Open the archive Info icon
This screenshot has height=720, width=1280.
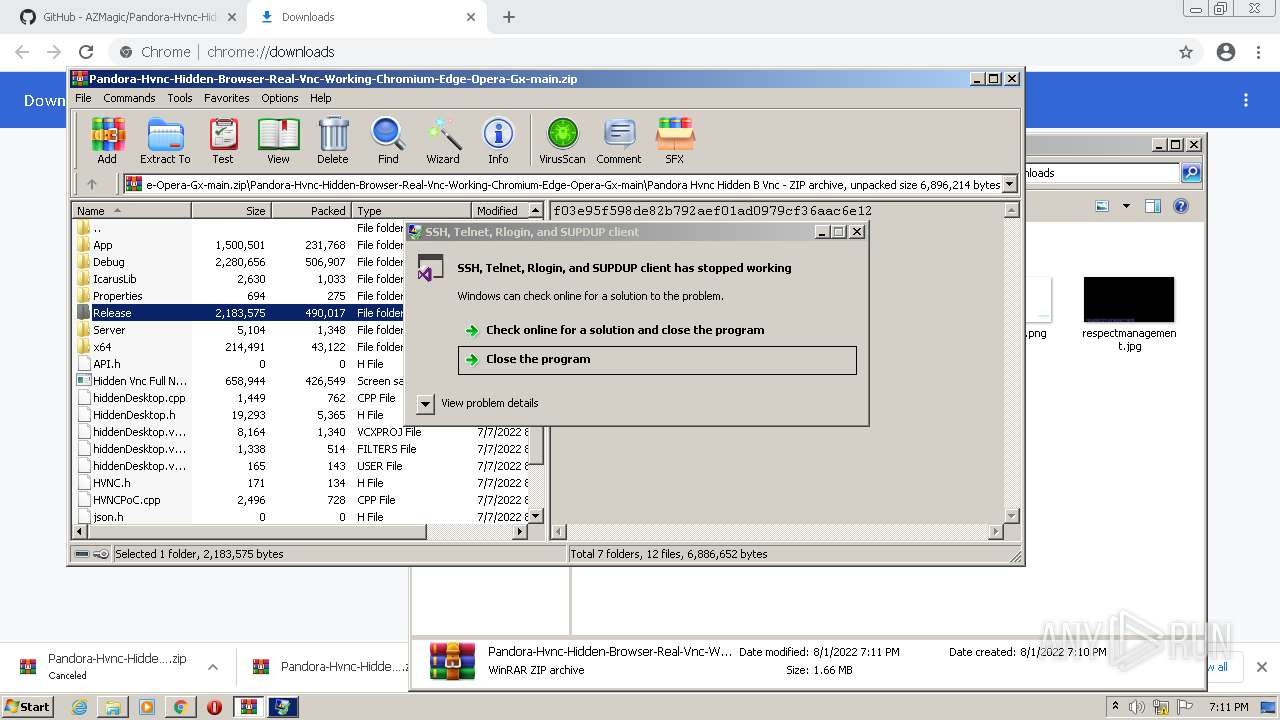coord(498,140)
